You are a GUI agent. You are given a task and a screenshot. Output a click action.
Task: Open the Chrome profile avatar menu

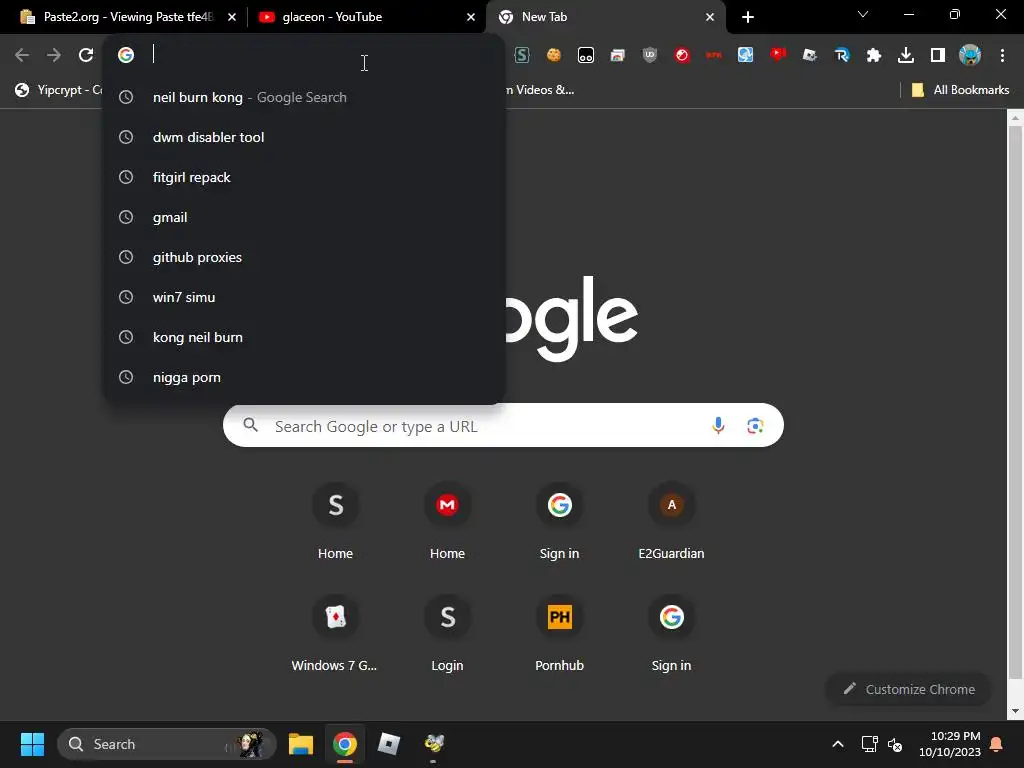pos(970,55)
